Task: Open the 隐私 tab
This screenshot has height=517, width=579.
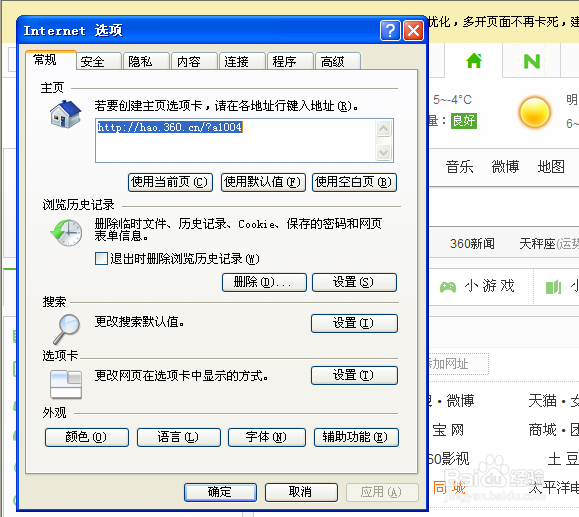Action: pyautogui.click(x=147, y=61)
